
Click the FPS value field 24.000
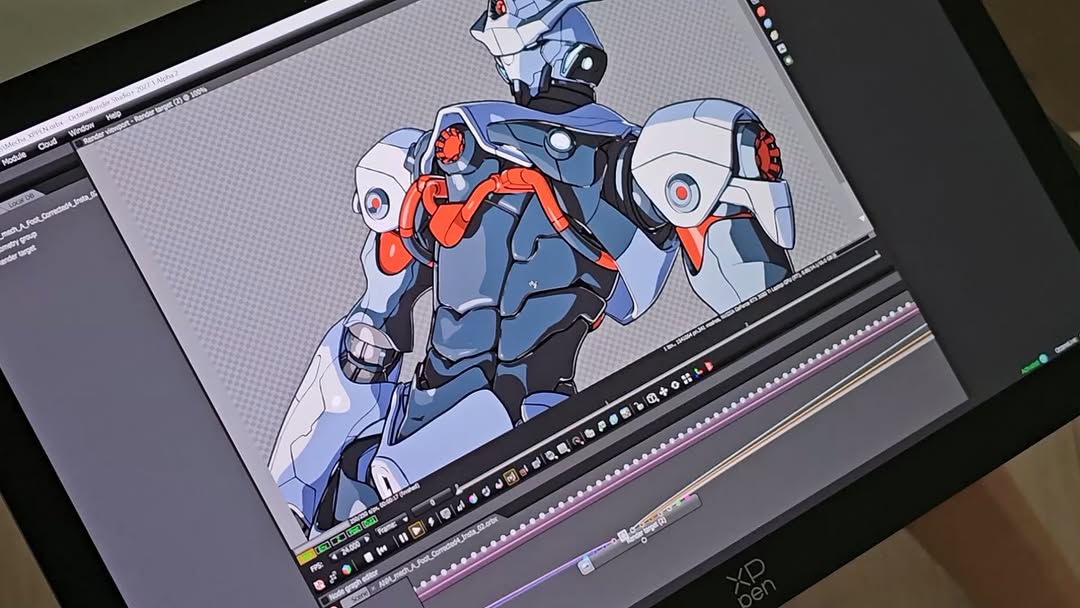pyautogui.click(x=351, y=547)
